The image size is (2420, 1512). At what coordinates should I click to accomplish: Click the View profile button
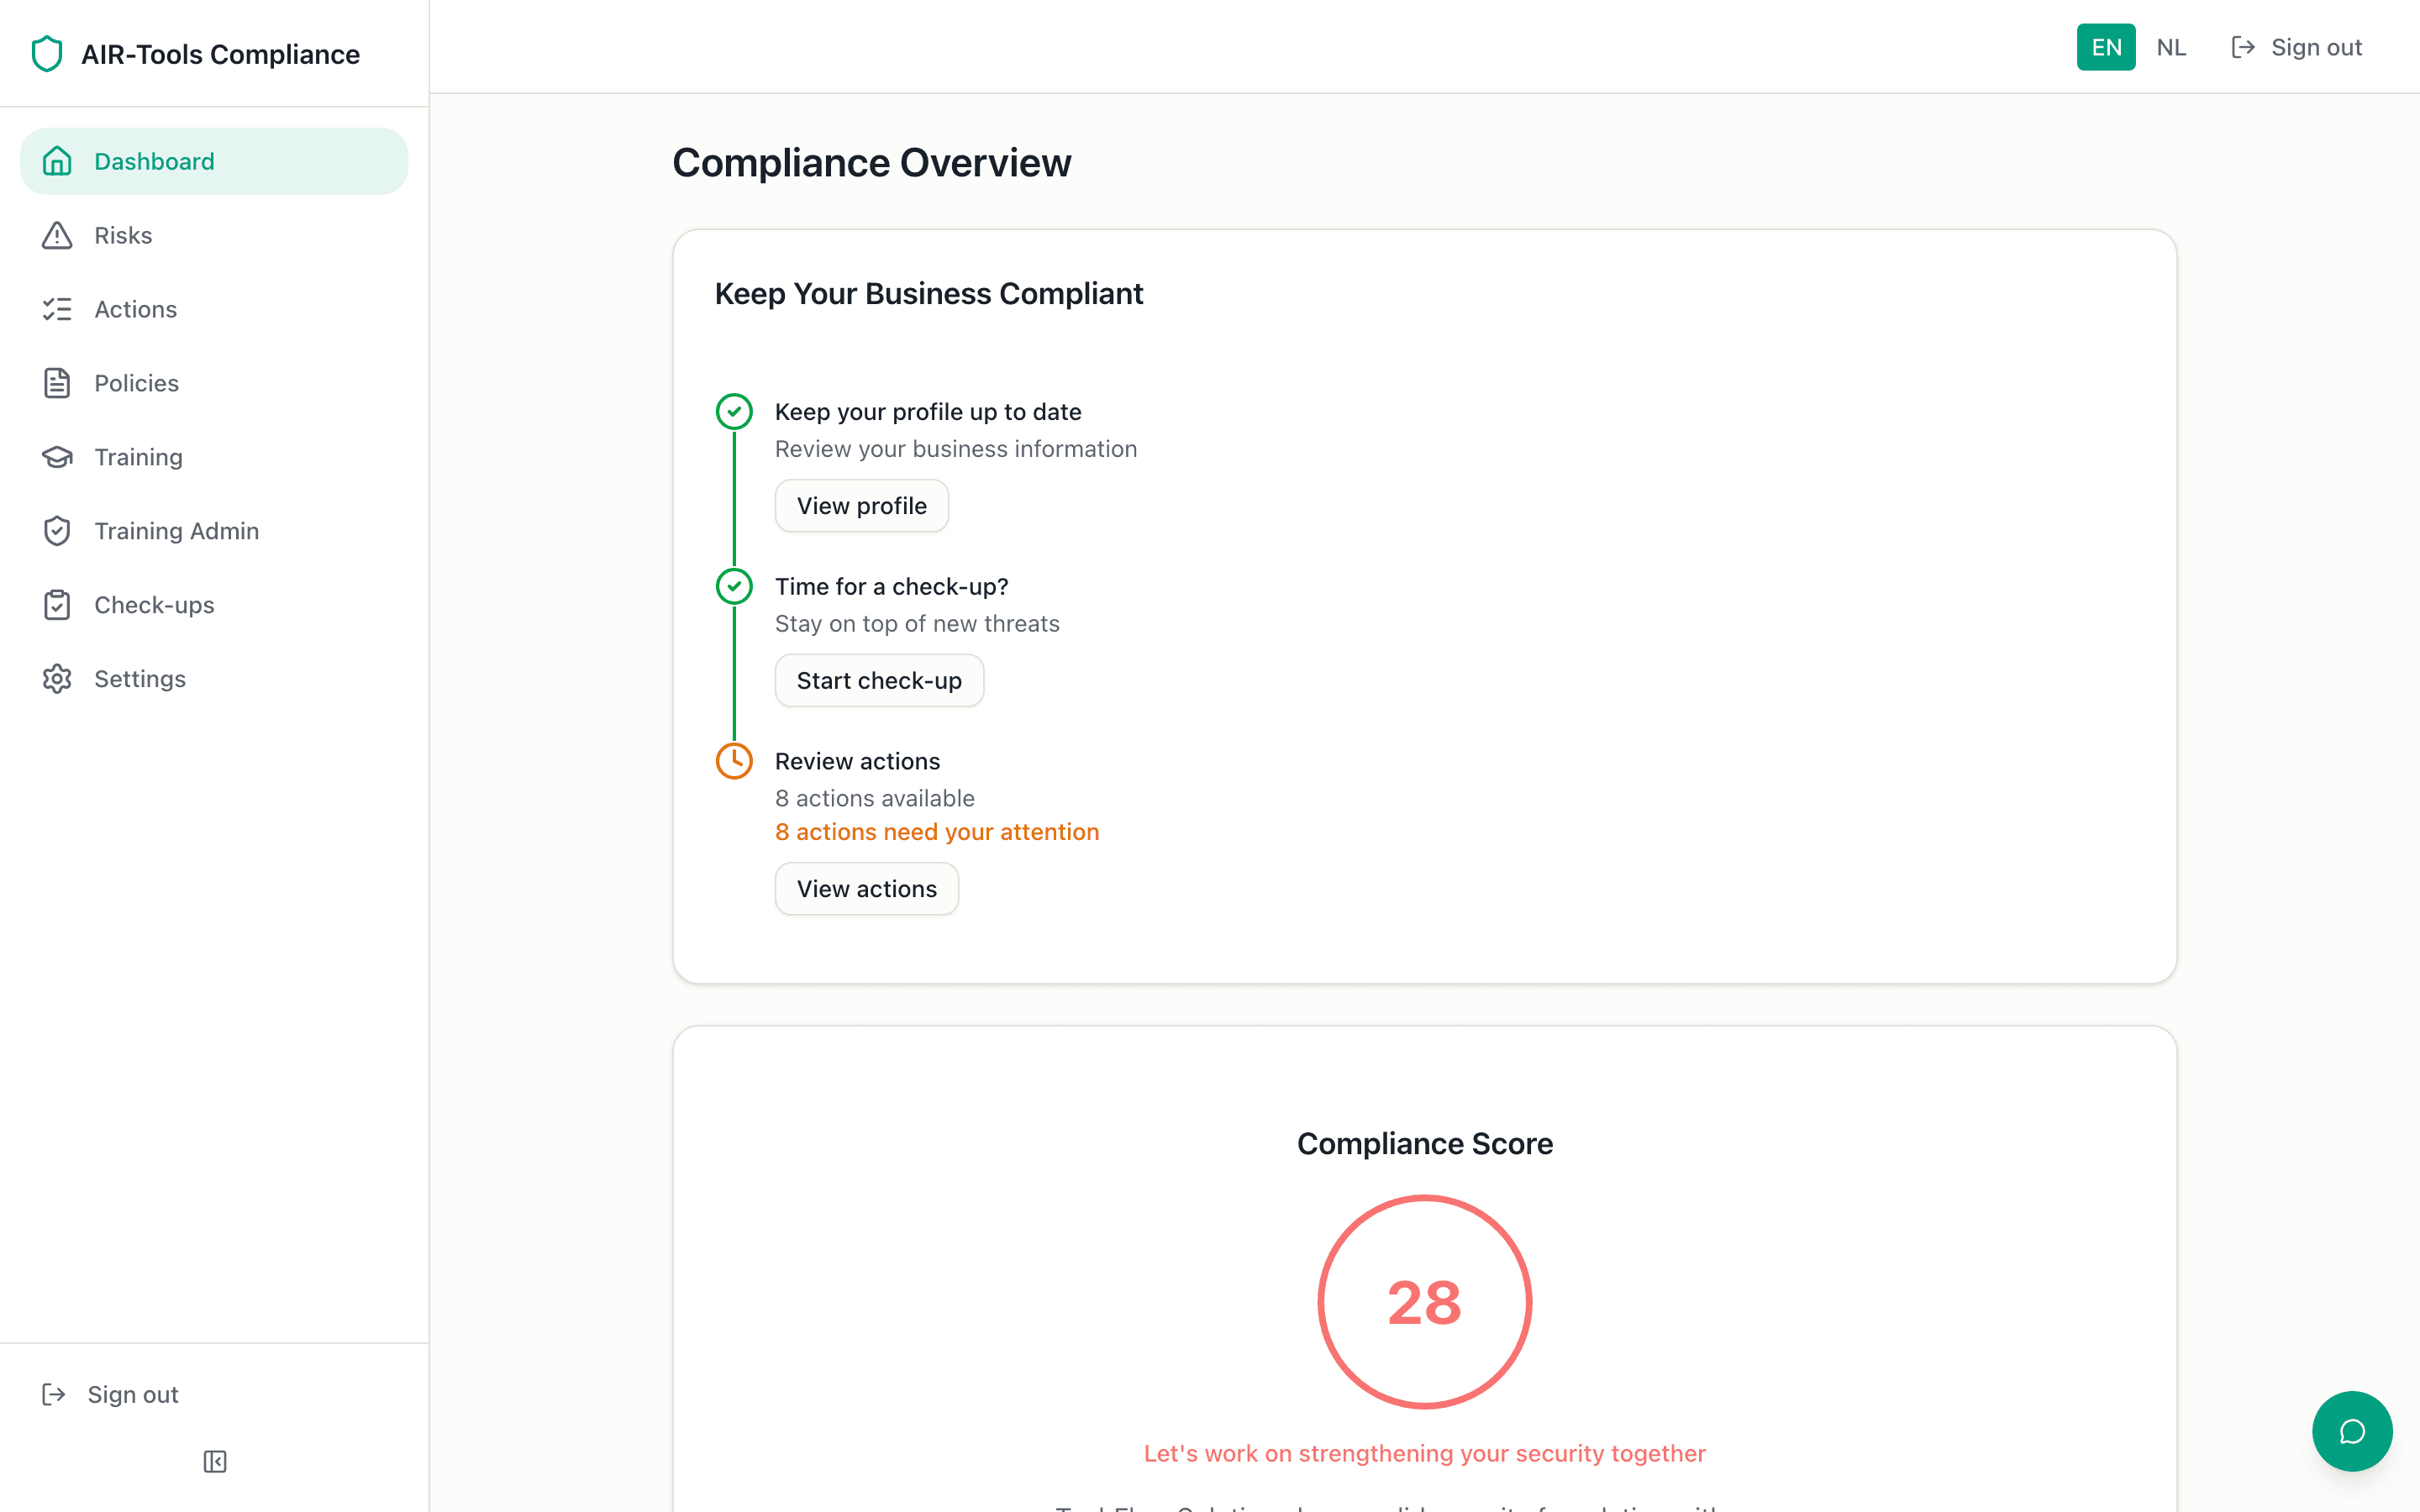(x=861, y=505)
